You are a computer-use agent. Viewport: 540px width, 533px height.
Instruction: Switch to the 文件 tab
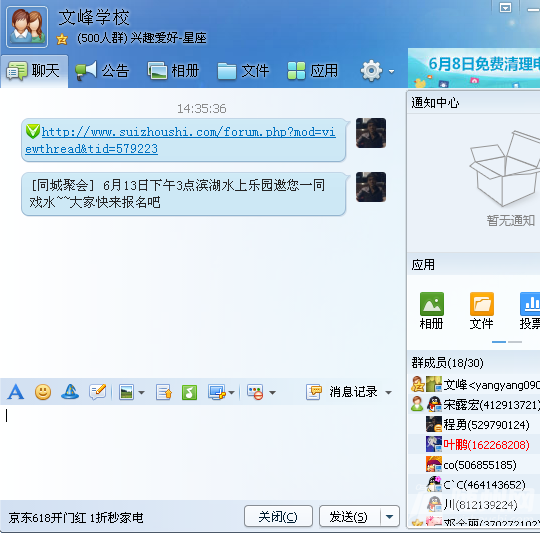(243, 71)
